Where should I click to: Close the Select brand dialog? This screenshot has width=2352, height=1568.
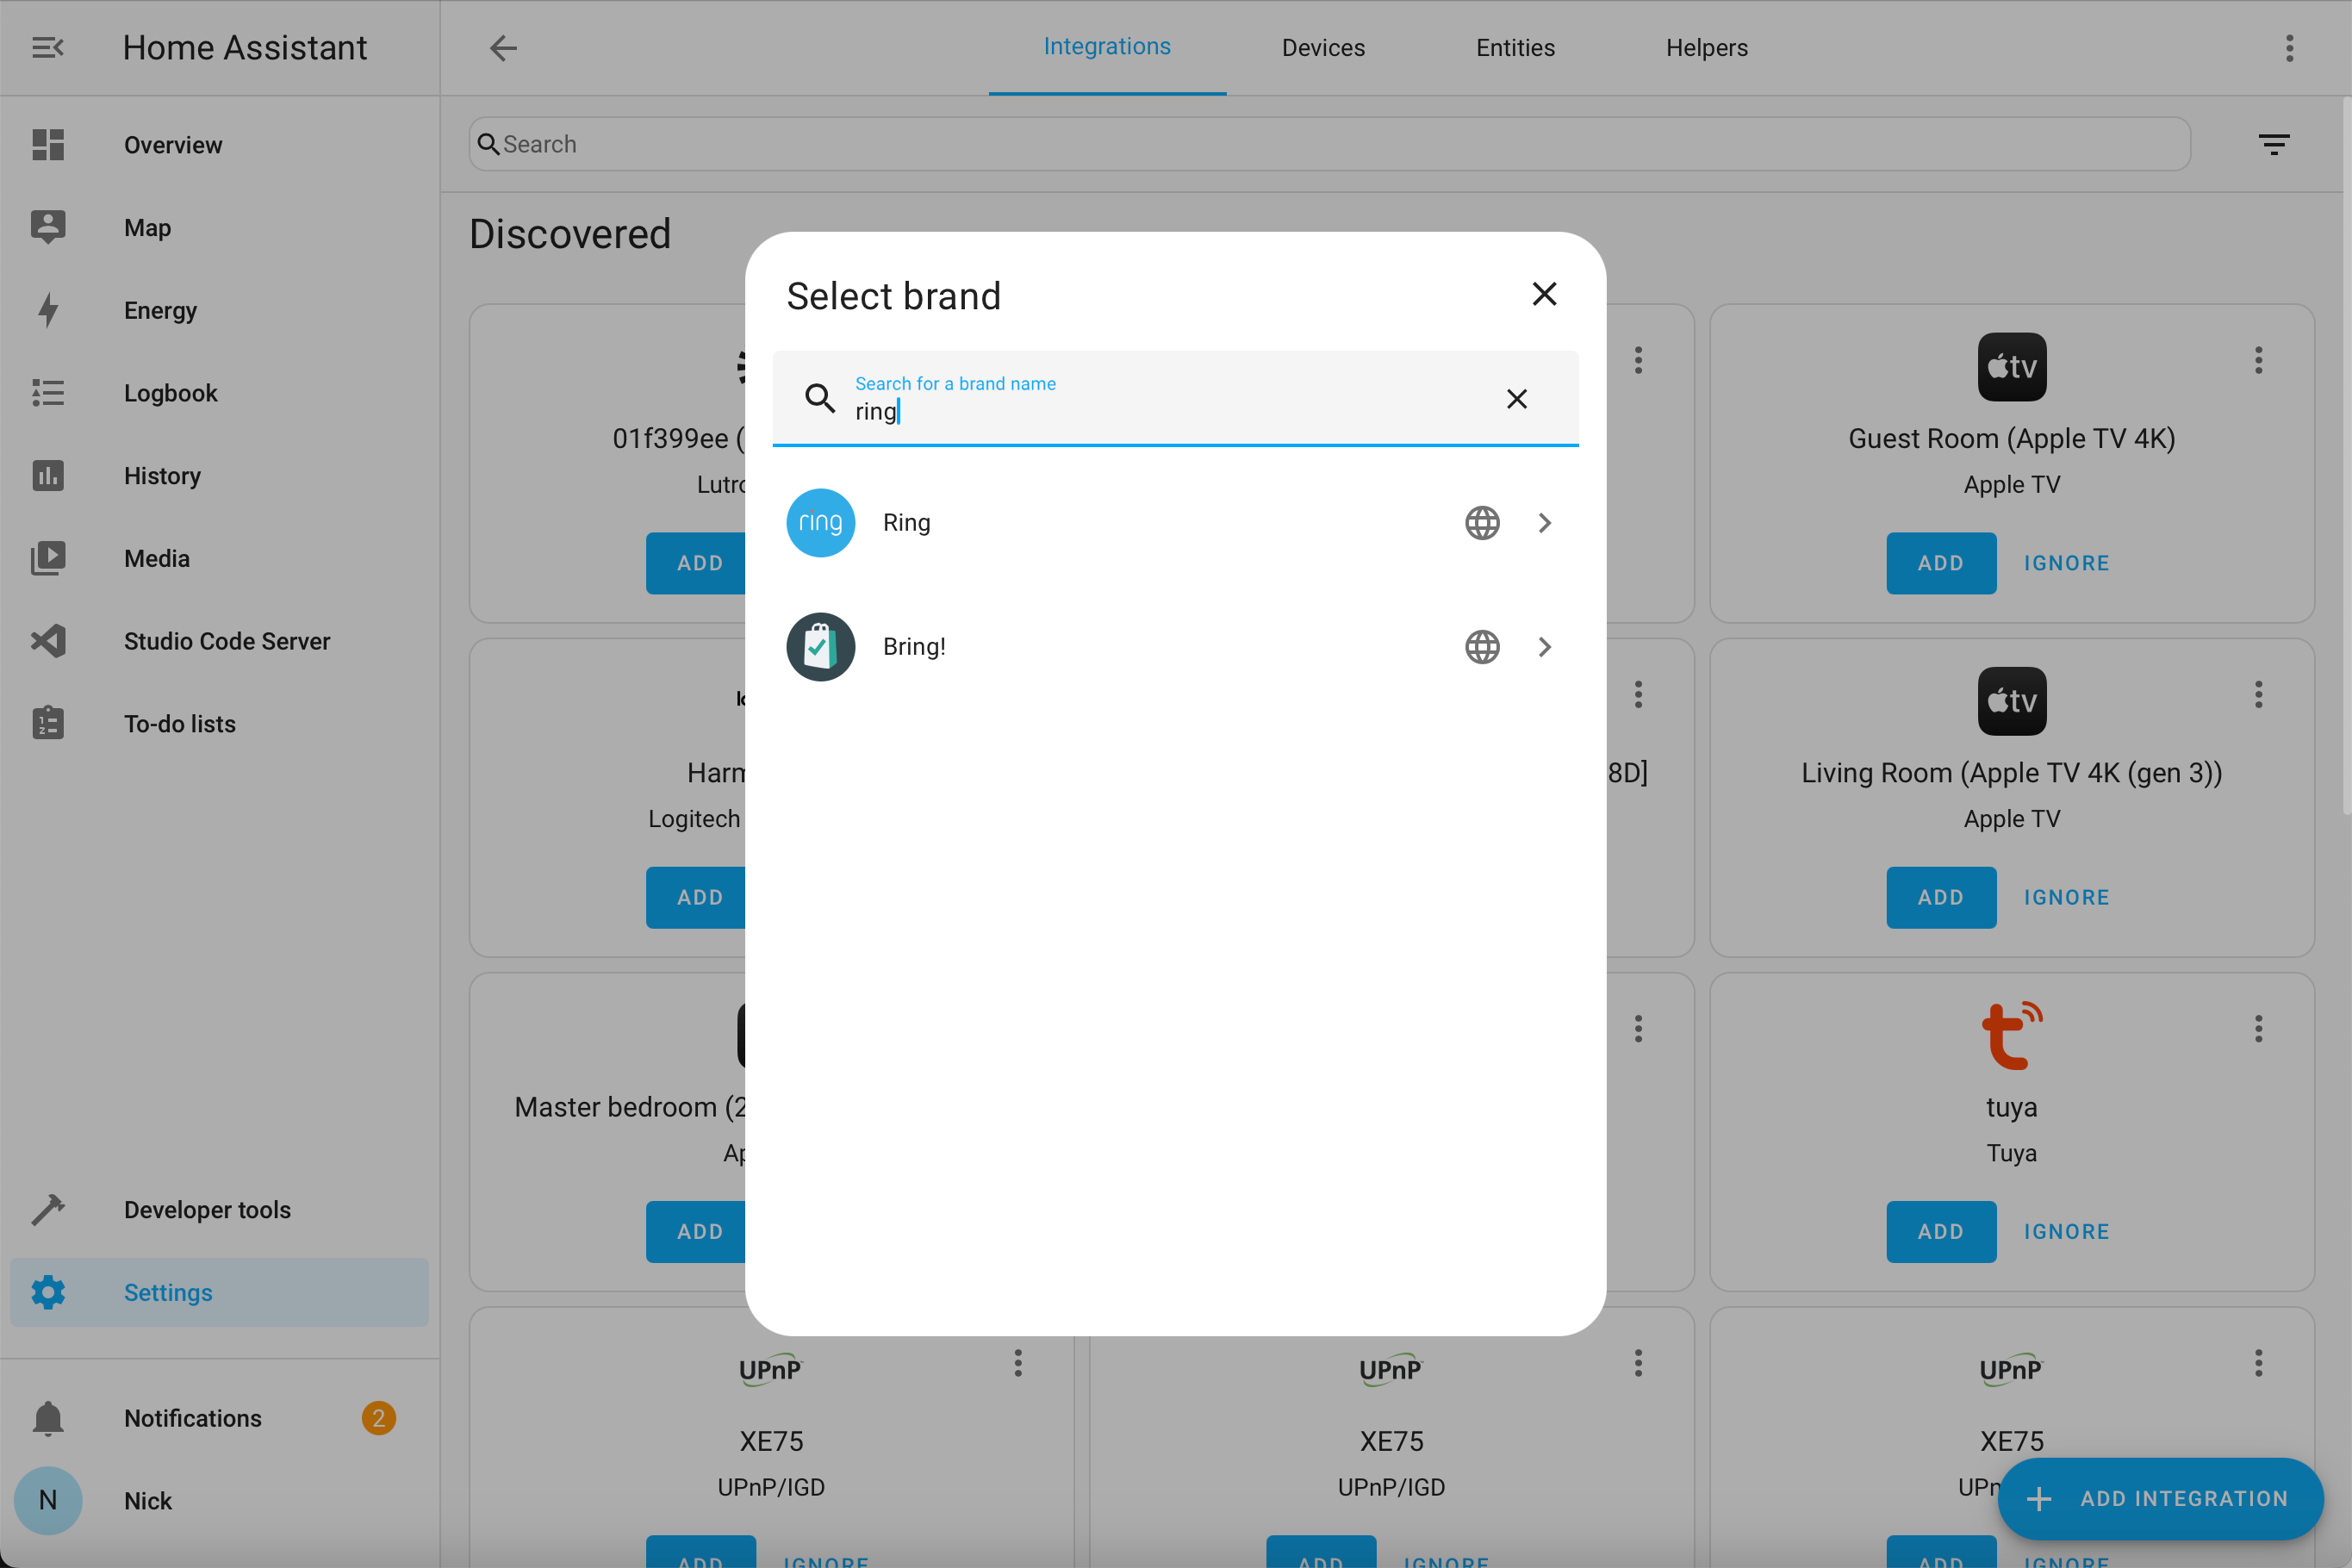coord(1544,294)
